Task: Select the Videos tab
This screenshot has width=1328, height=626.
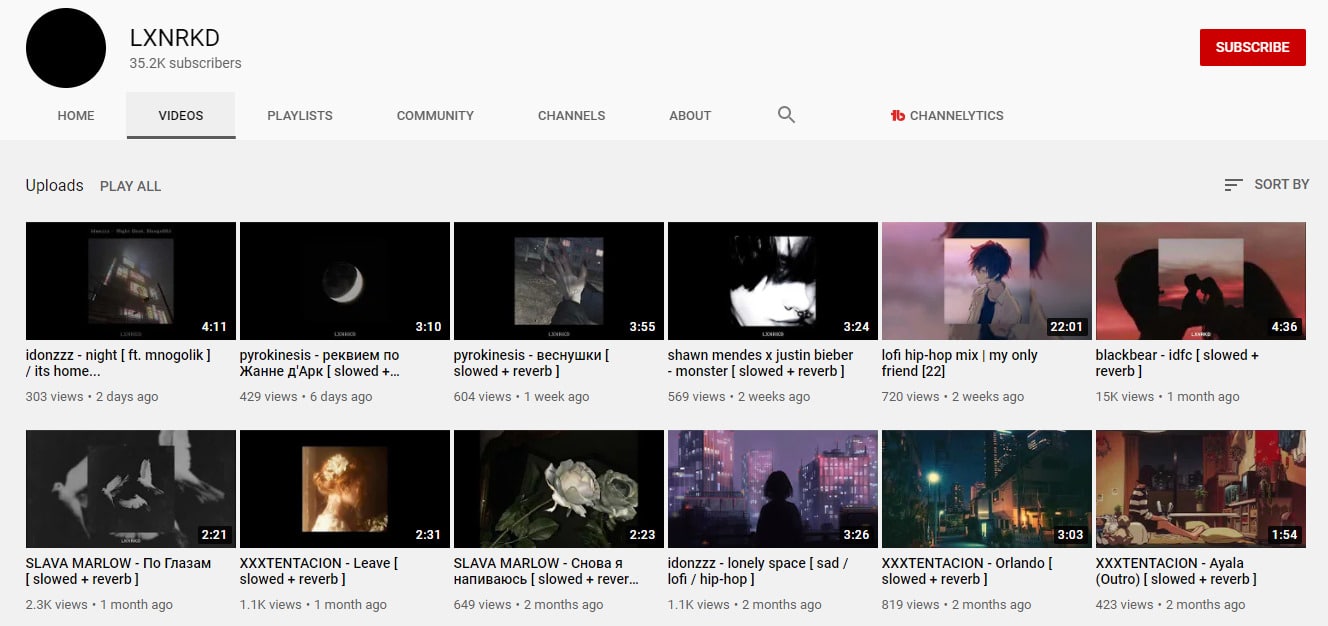Action: click(181, 115)
